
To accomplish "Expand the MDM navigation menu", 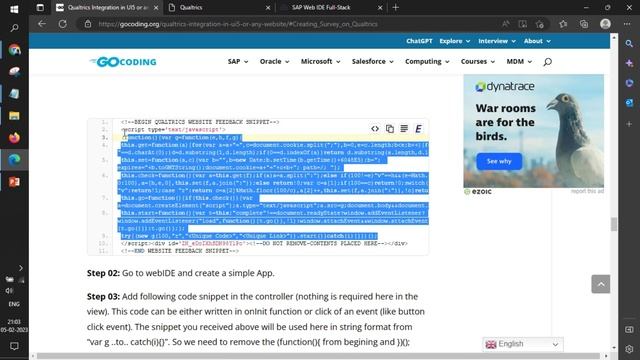I will [519, 61].
